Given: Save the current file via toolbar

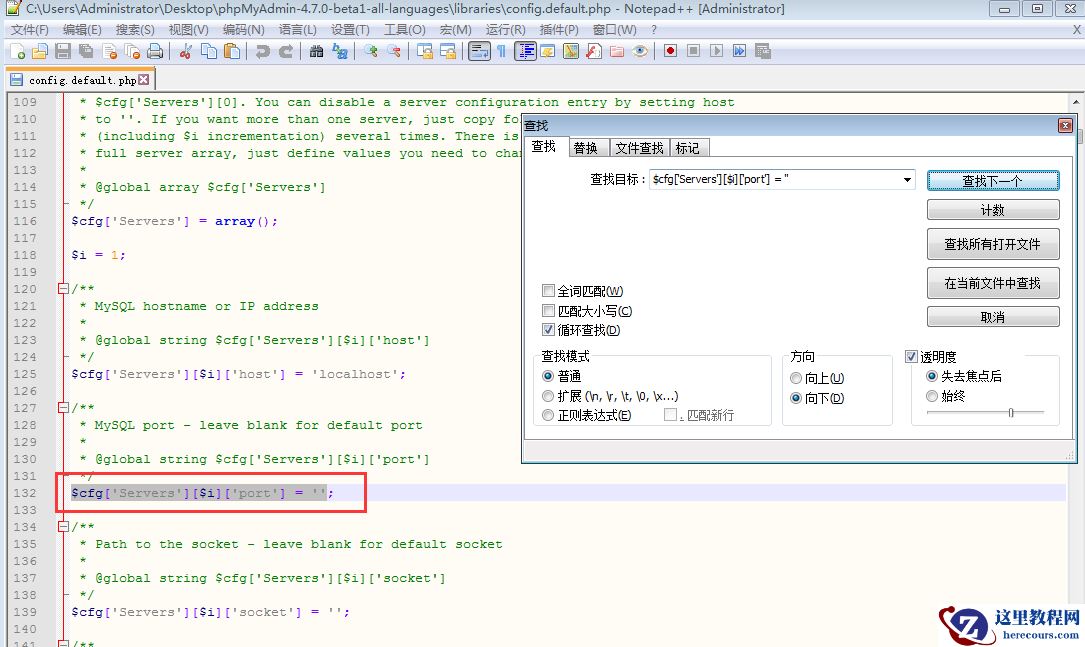Looking at the screenshot, I should pyautogui.click(x=63, y=51).
